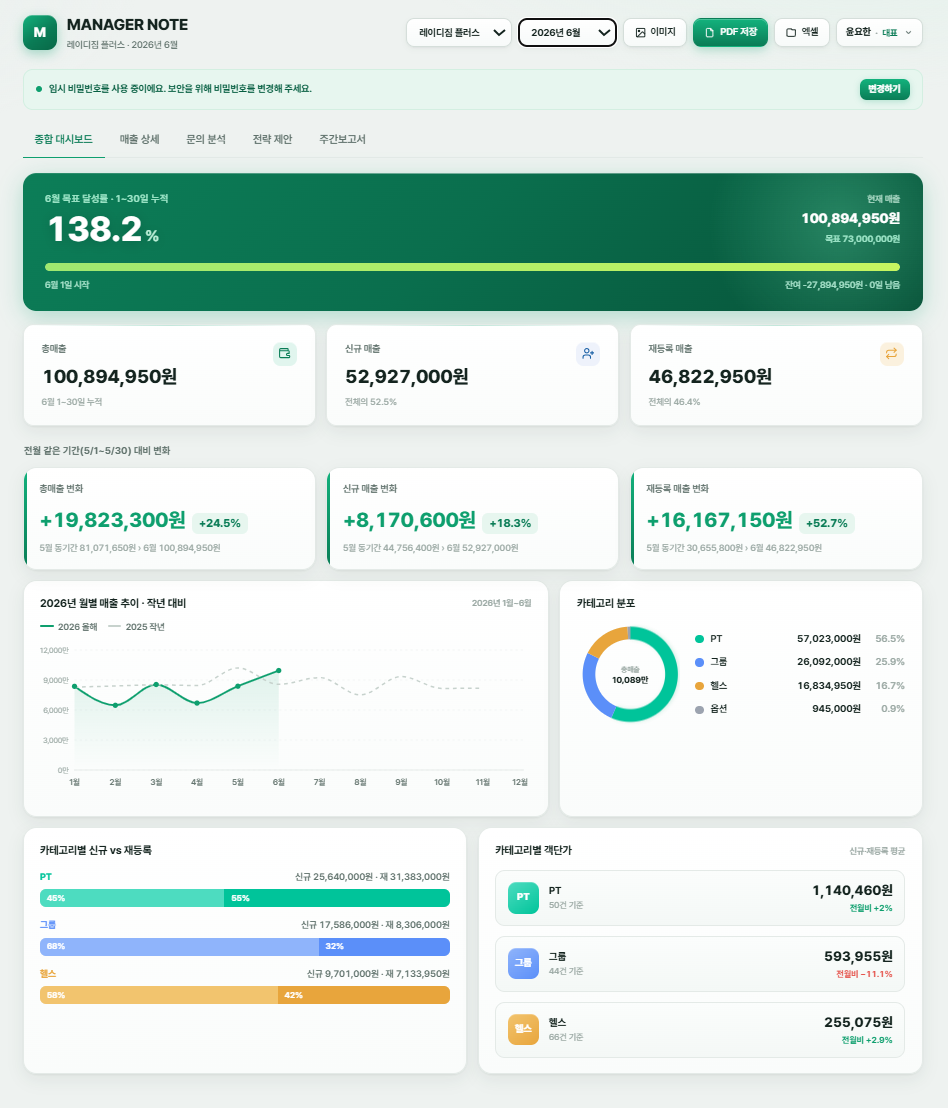Click the 헬스 badge icon in 객단가 list
The height and width of the screenshot is (1108, 948).
click(x=523, y=1029)
